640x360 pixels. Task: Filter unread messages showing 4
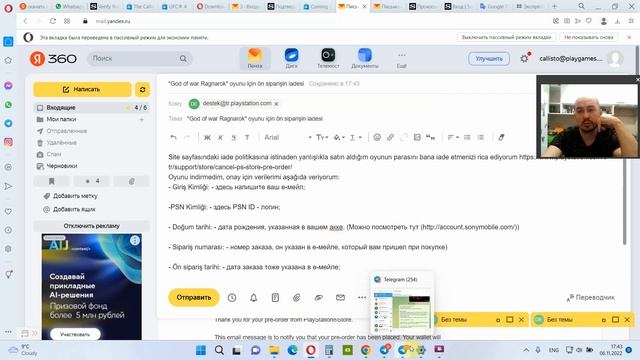click(92, 181)
